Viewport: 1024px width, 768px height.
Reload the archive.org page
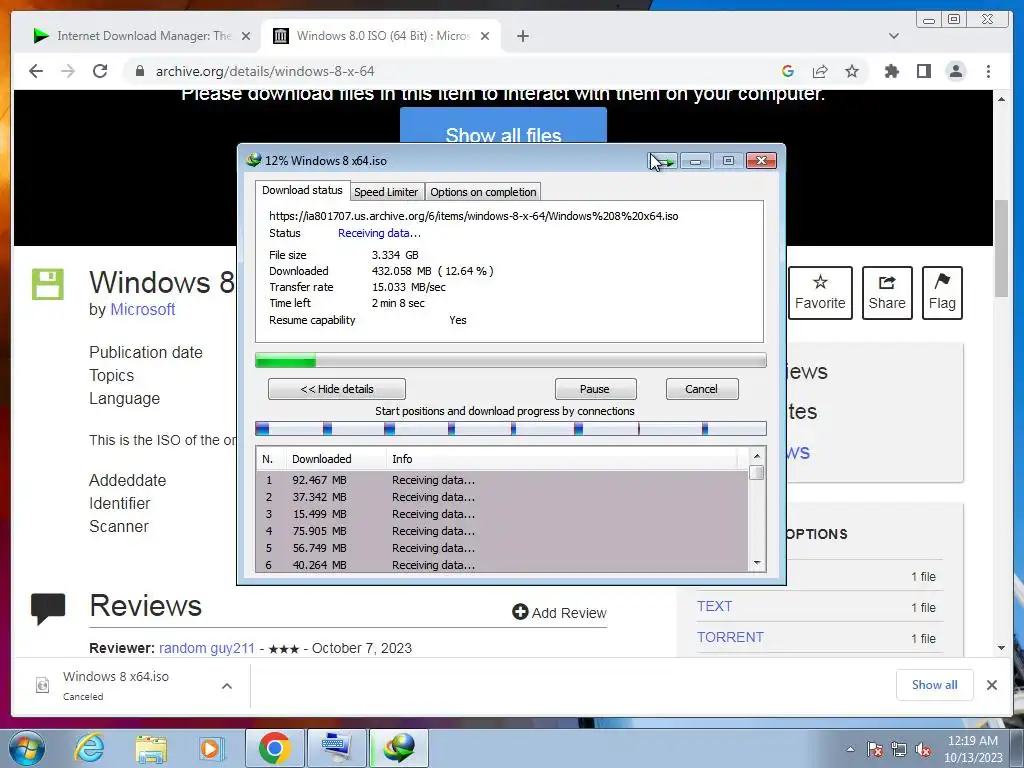click(x=100, y=71)
